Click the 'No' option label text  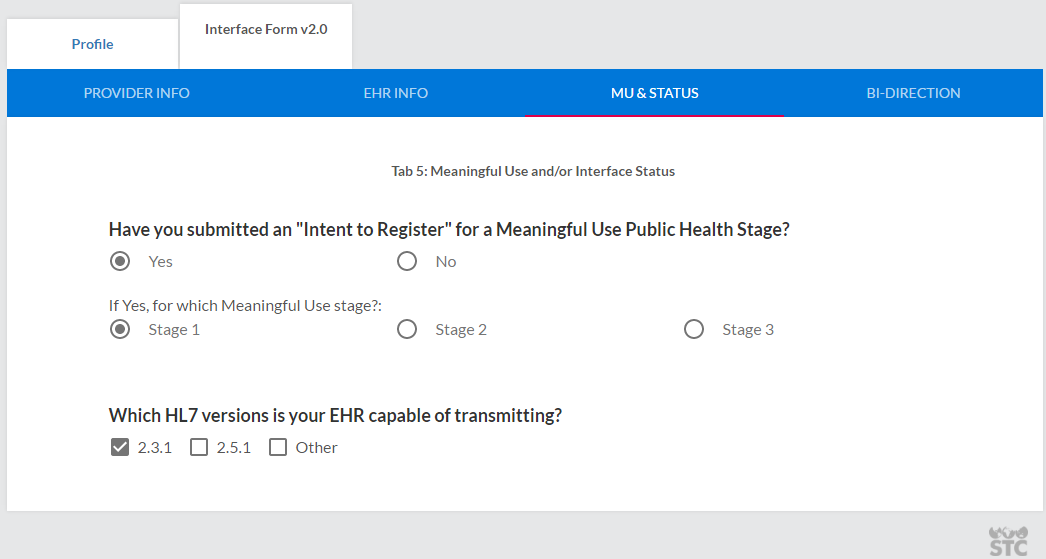click(446, 262)
